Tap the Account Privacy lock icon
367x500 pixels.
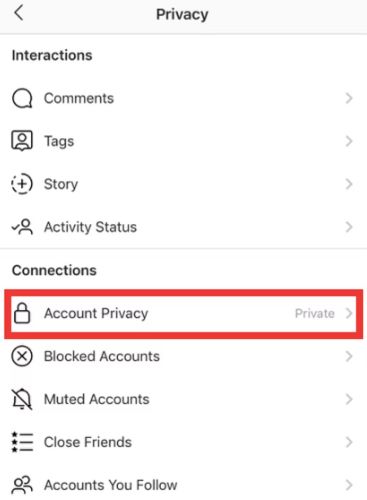[22, 313]
